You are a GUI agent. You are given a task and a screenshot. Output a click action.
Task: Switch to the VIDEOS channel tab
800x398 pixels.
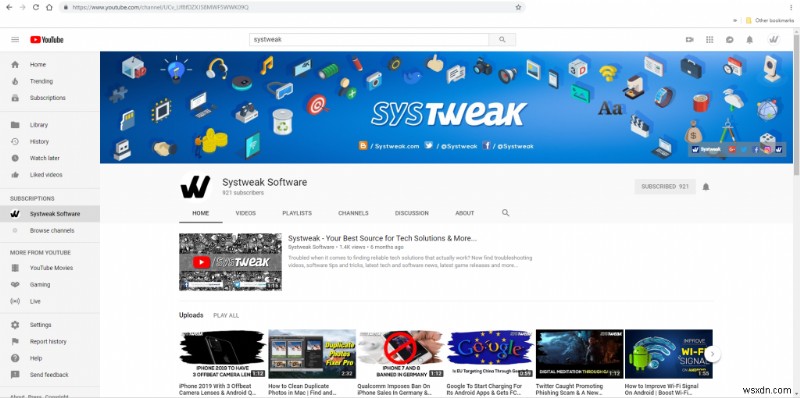pos(245,213)
